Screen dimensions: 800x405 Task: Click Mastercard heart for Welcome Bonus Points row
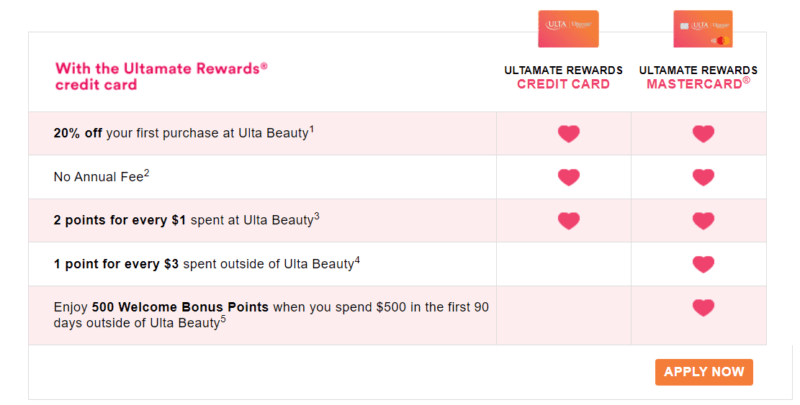[x=703, y=308]
